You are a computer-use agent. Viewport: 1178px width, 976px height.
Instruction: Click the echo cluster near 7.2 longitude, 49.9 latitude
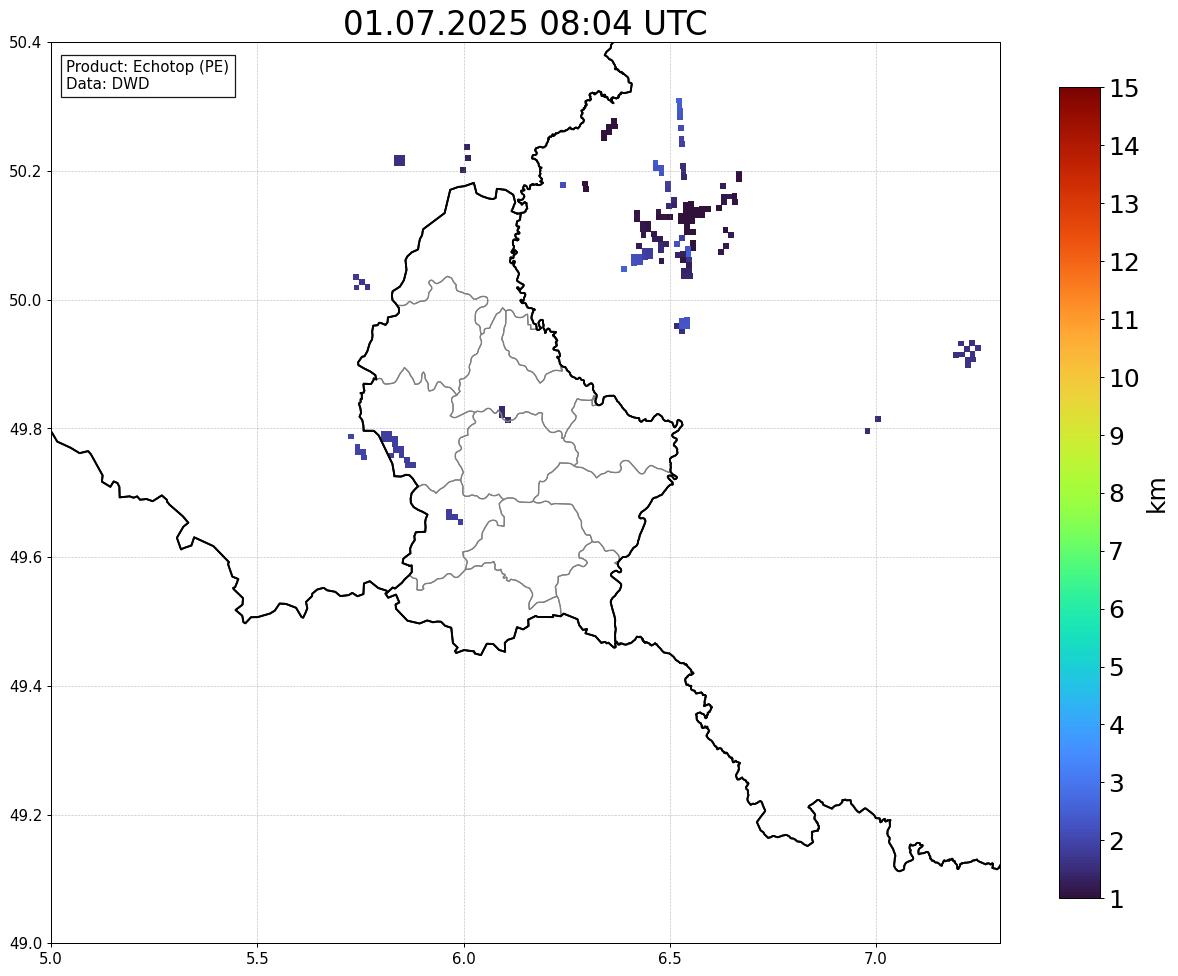[968, 353]
